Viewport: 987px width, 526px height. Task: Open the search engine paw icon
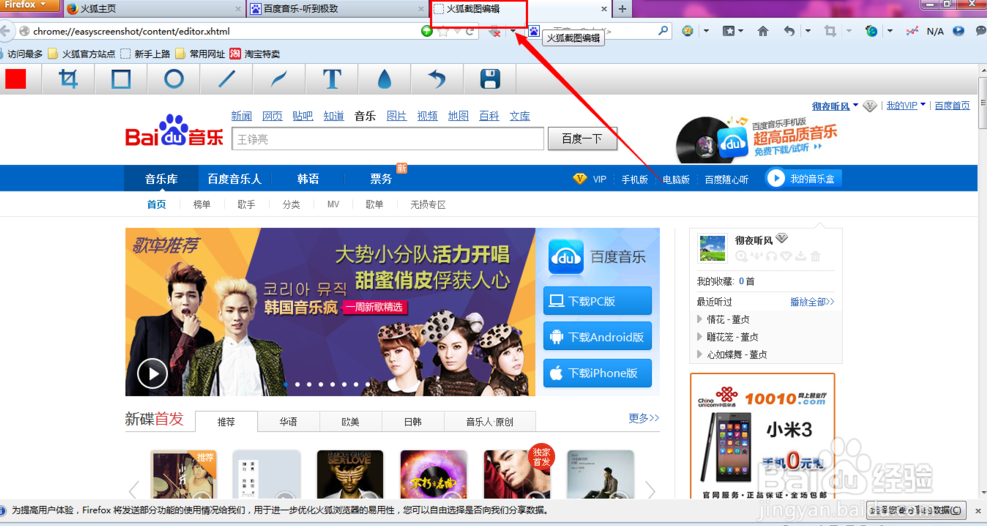(533, 31)
